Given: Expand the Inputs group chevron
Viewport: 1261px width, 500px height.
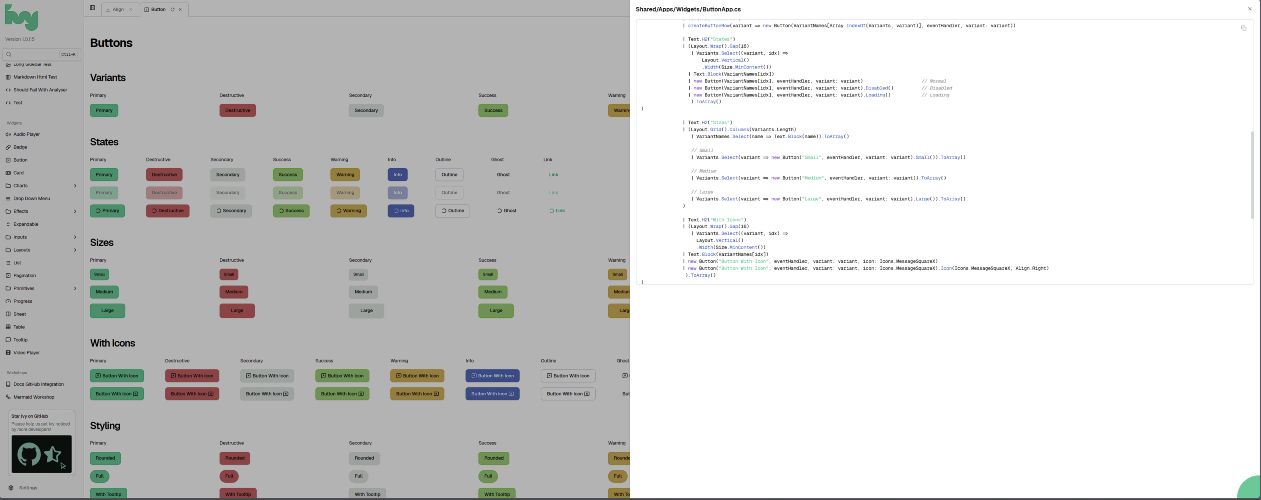Looking at the screenshot, I should click(x=74, y=237).
